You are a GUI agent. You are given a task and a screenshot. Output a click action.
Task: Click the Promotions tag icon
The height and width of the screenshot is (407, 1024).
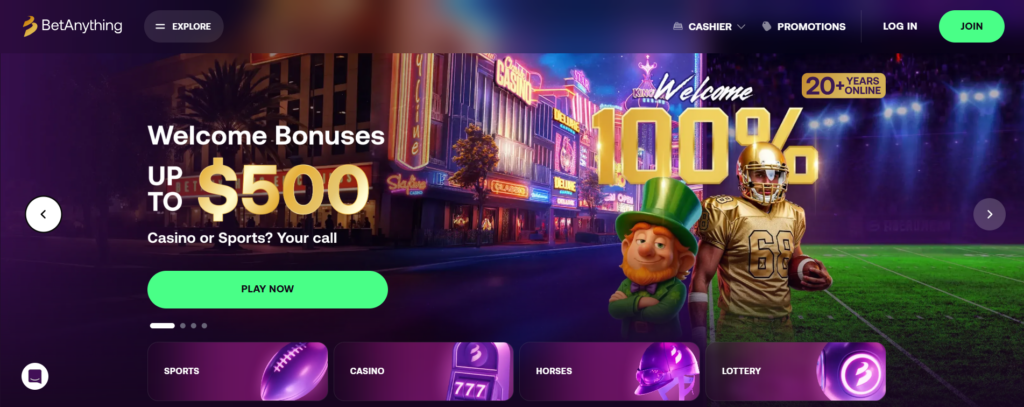pyautogui.click(x=767, y=27)
